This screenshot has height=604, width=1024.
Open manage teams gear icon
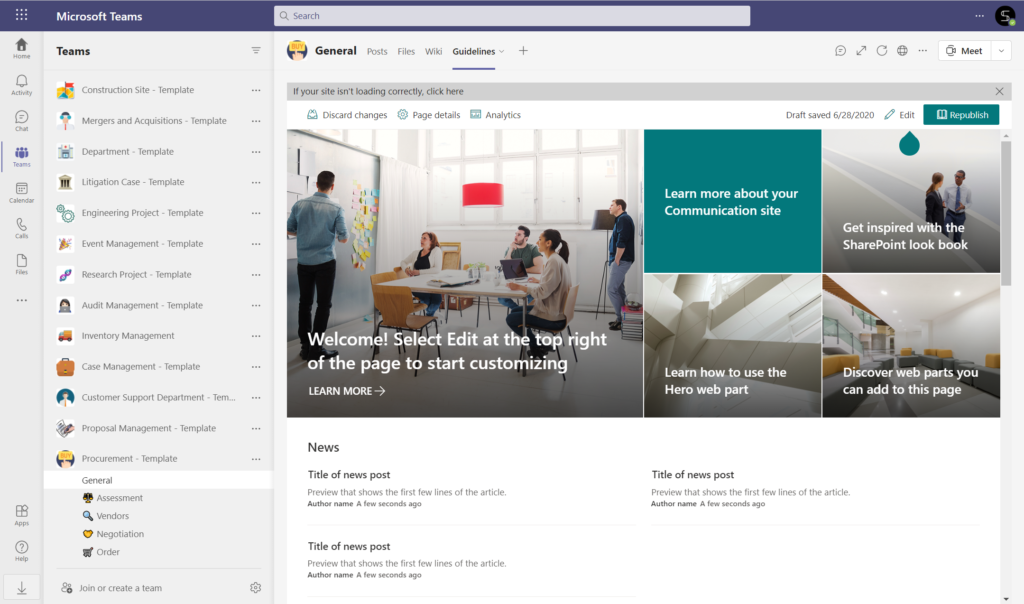[x=255, y=588]
